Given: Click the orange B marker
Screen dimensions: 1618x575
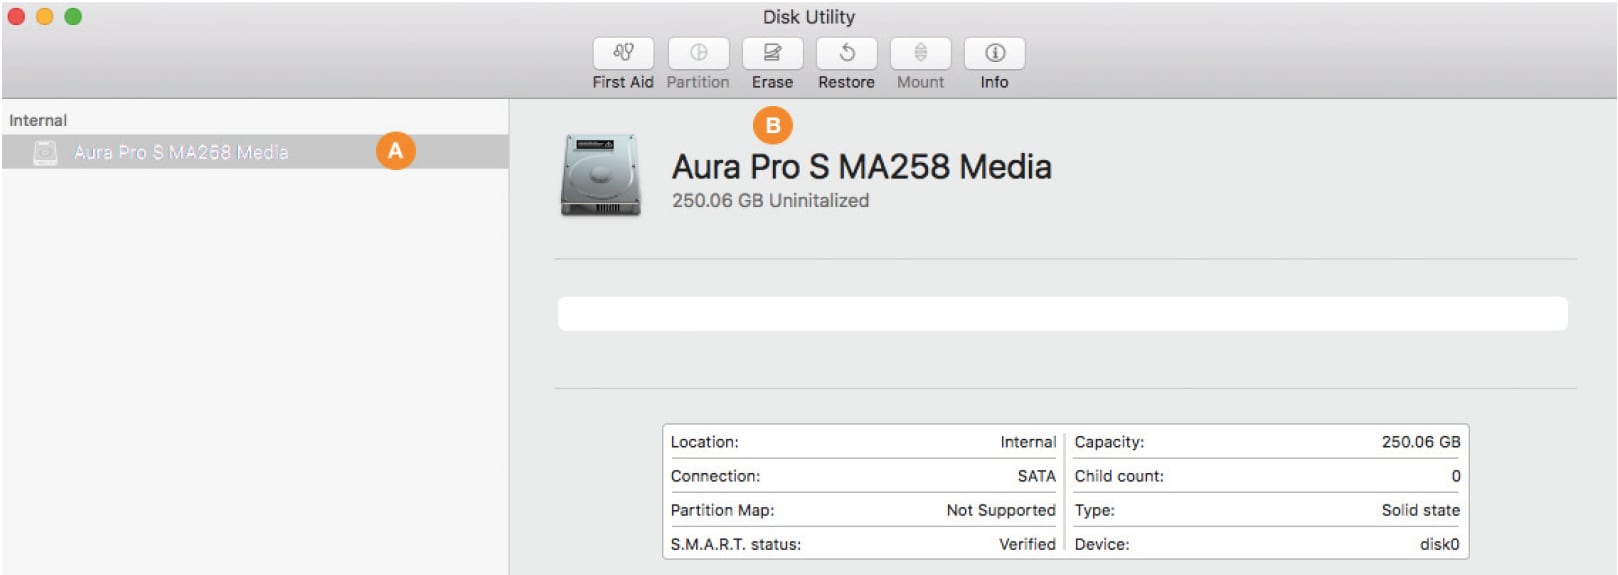Looking at the screenshot, I should pos(772,126).
